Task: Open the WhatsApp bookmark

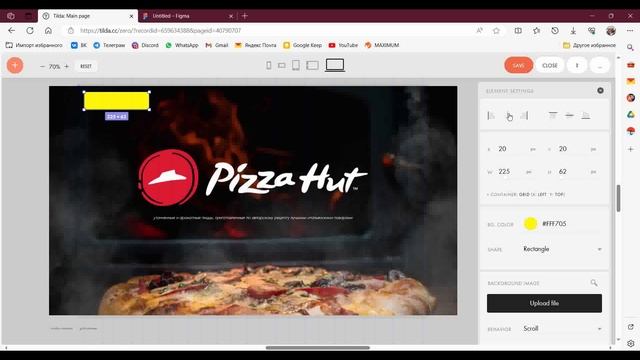Action: pyautogui.click(x=182, y=45)
